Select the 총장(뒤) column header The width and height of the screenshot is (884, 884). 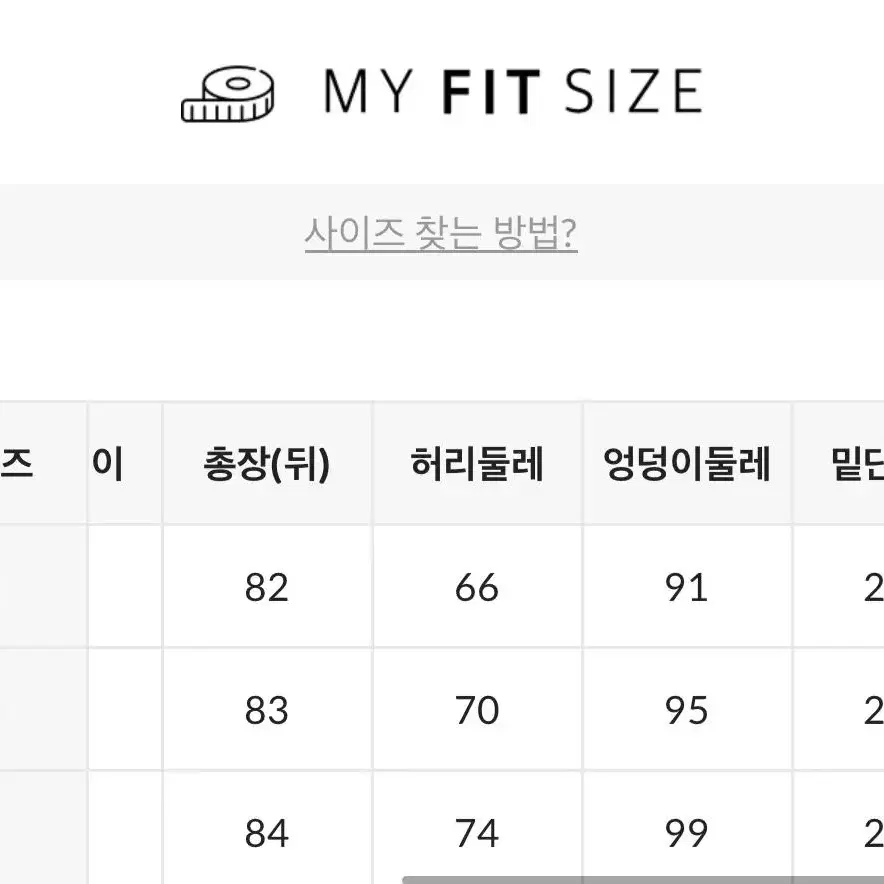(x=267, y=463)
